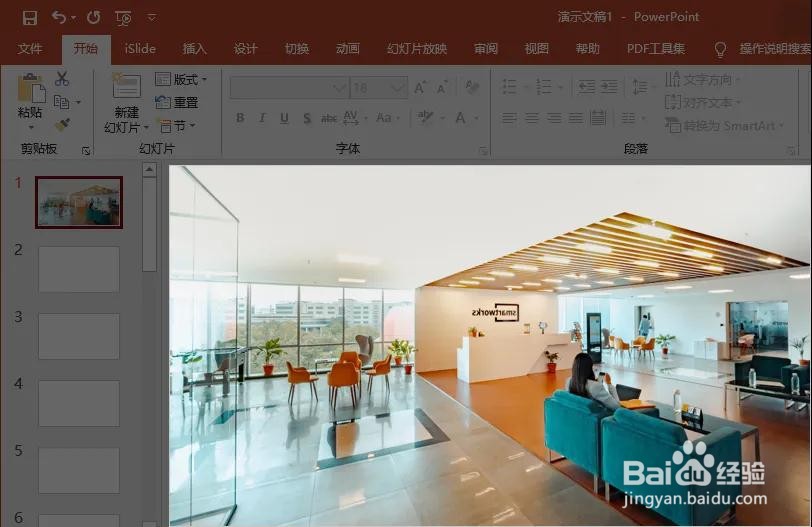This screenshot has width=812, height=527.
Task: Switch to the 切换 (Transitions) tab
Action: pos(297,49)
